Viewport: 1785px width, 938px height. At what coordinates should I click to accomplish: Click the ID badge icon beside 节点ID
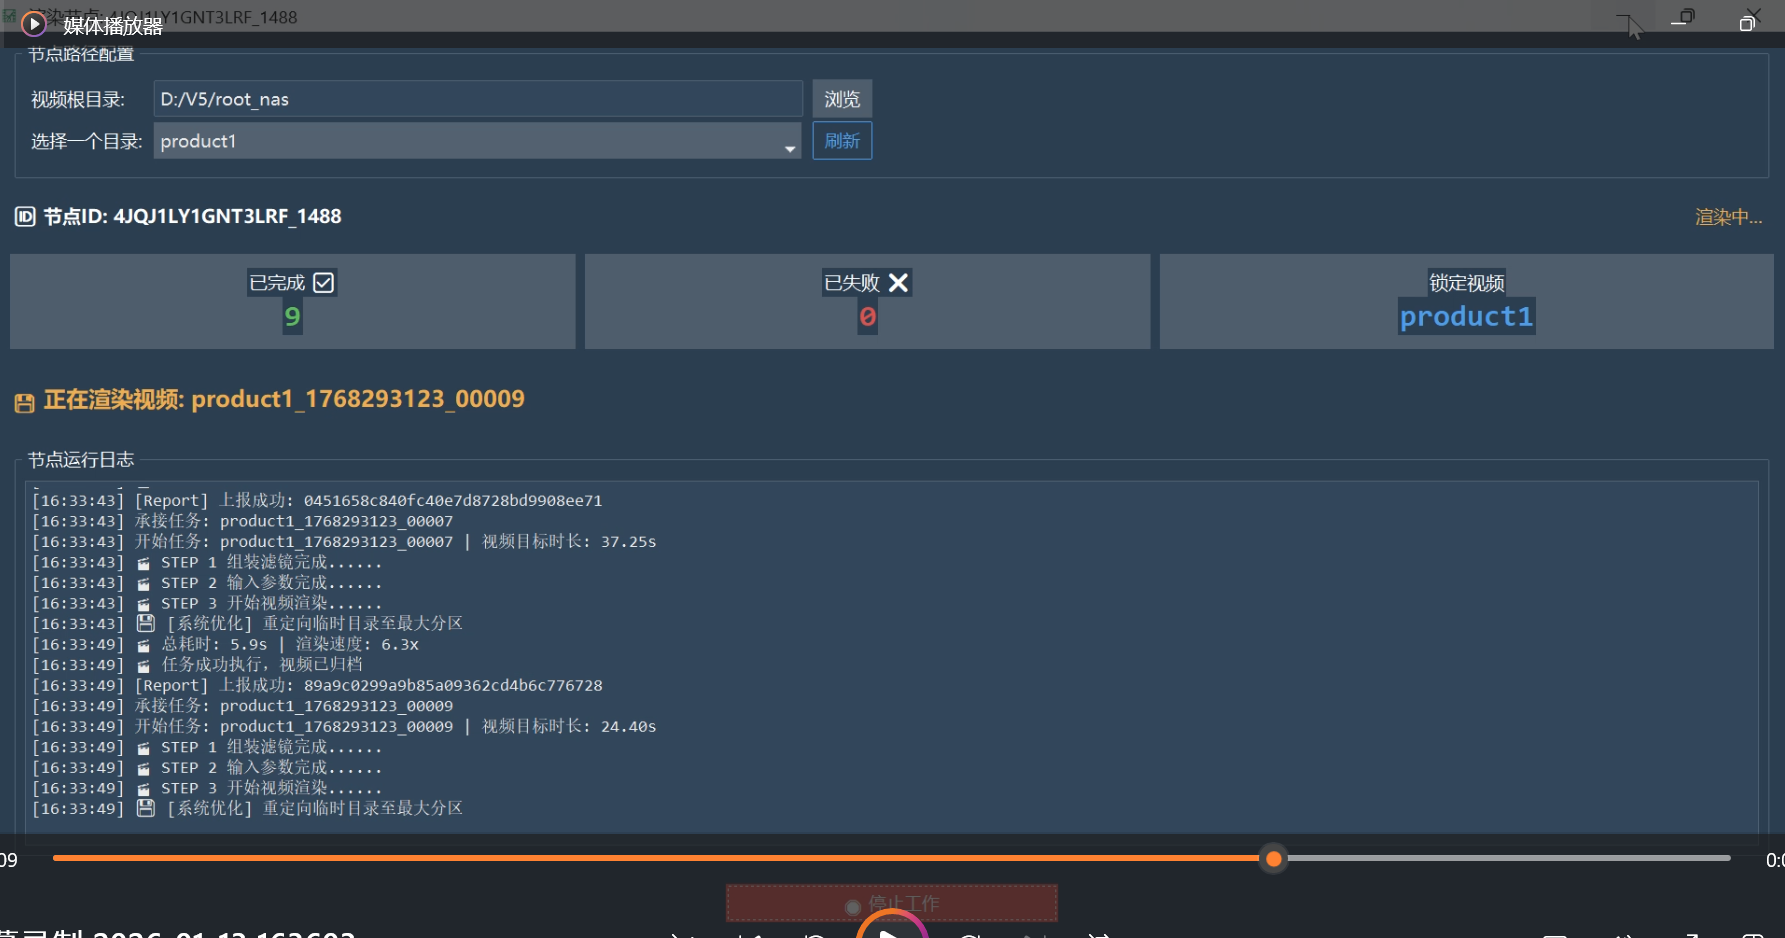25,217
